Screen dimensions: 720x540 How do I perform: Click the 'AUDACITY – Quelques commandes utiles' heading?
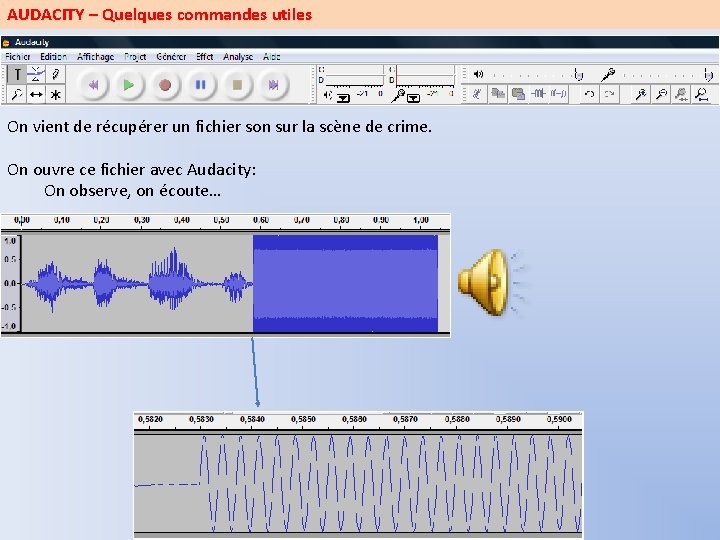(159, 15)
